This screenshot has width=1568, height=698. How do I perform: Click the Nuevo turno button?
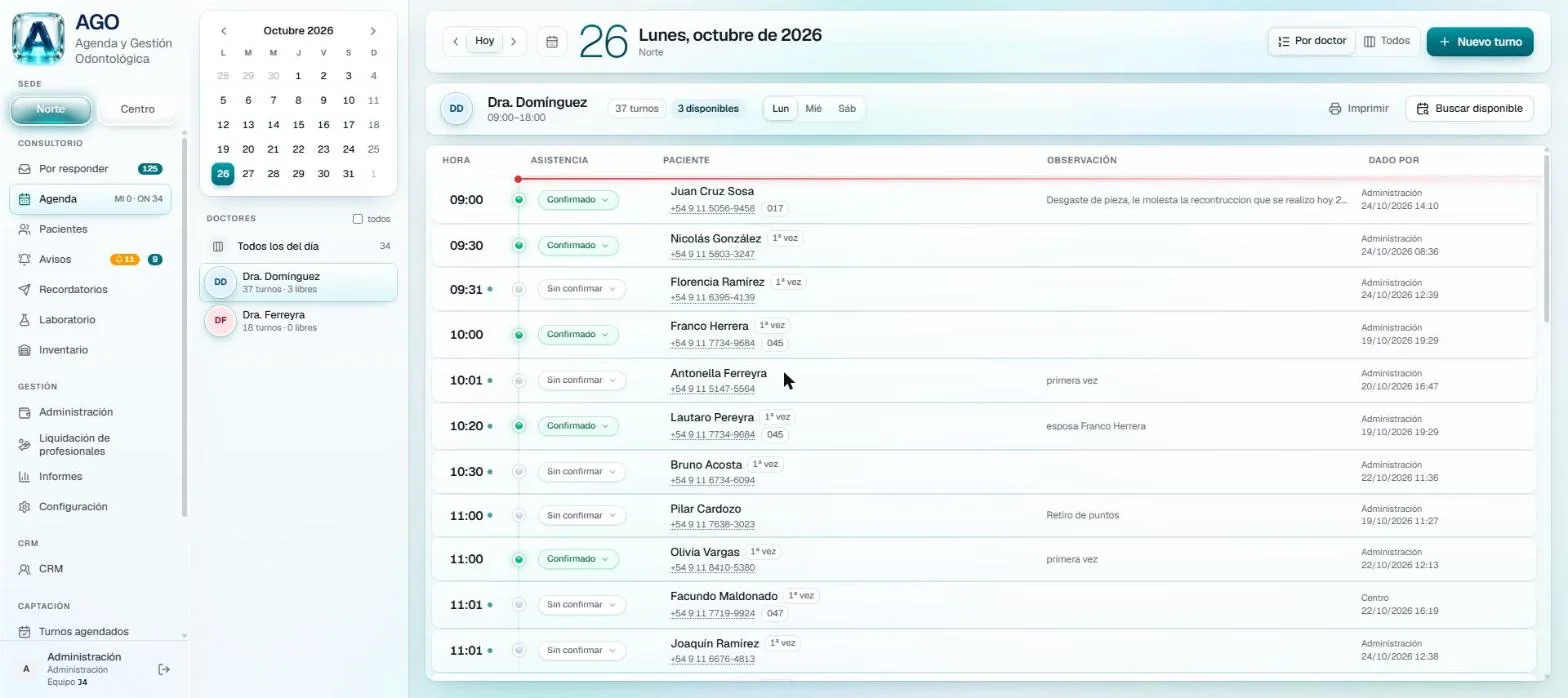pyautogui.click(x=1480, y=42)
